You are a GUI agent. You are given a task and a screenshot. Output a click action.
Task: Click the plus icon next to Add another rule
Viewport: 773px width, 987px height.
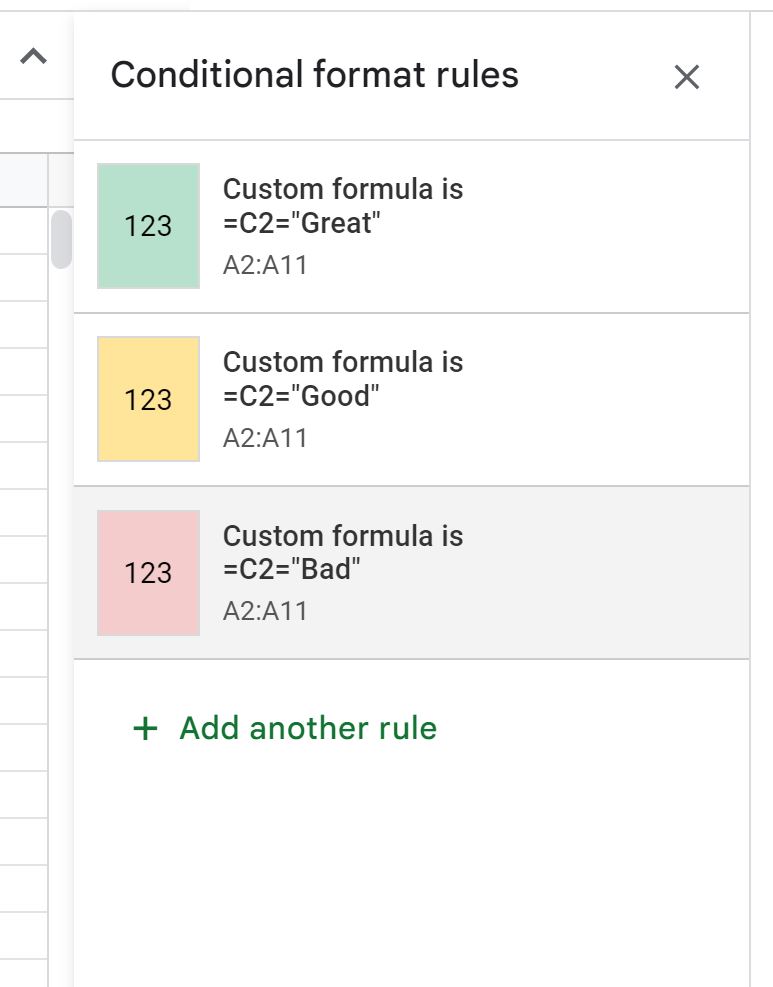click(145, 728)
